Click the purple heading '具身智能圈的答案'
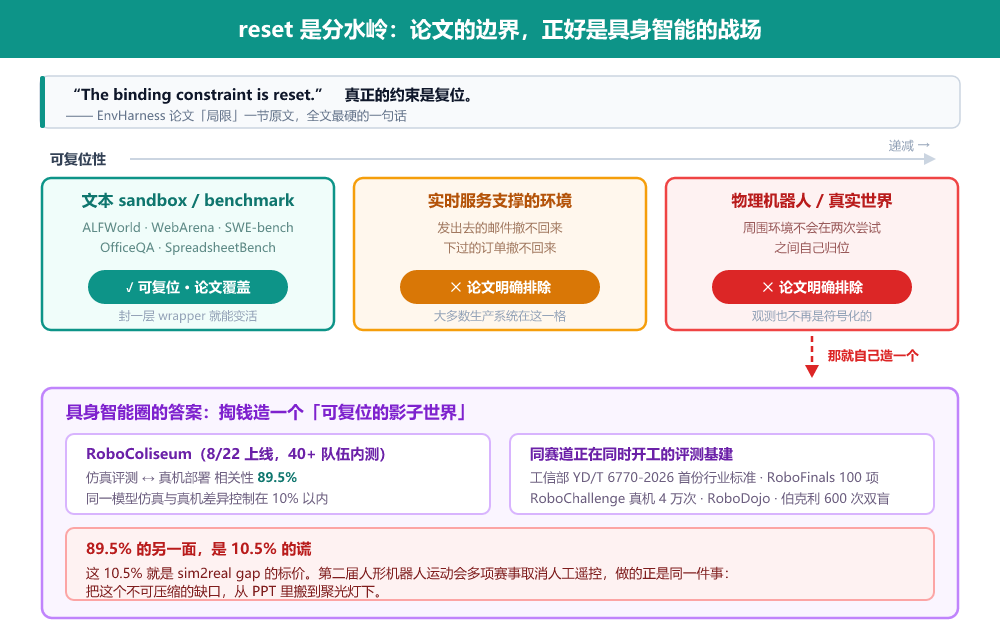This screenshot has height=640, width=1000. [x=135, y=412]
